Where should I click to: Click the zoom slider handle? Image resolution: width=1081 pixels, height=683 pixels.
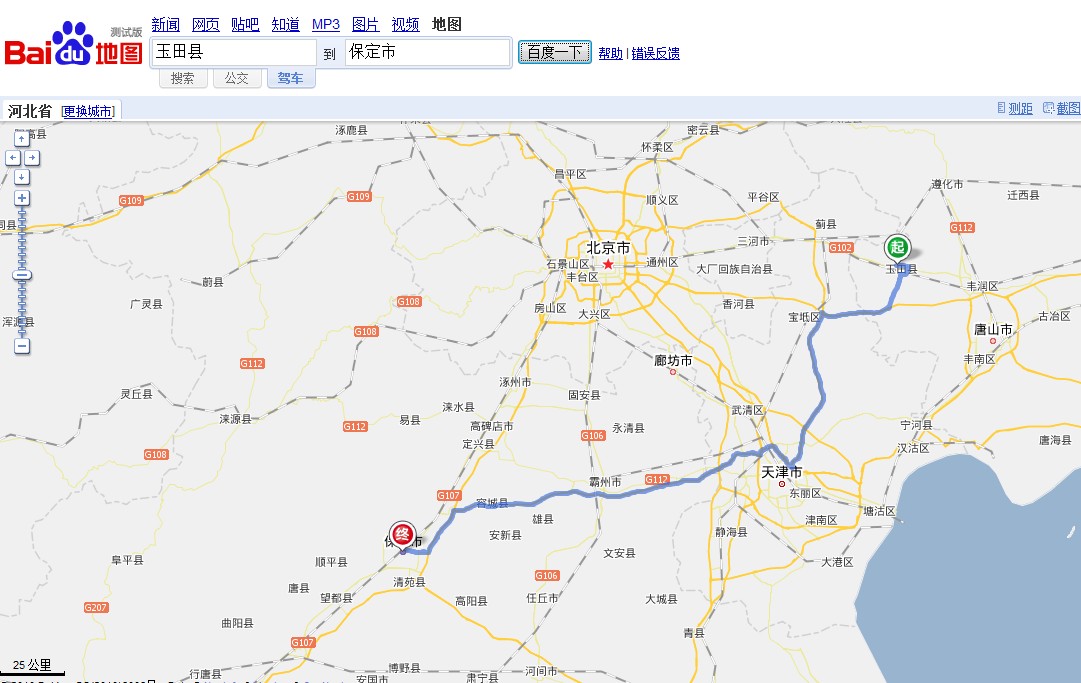pyautogui.click(x=22, y=276)
